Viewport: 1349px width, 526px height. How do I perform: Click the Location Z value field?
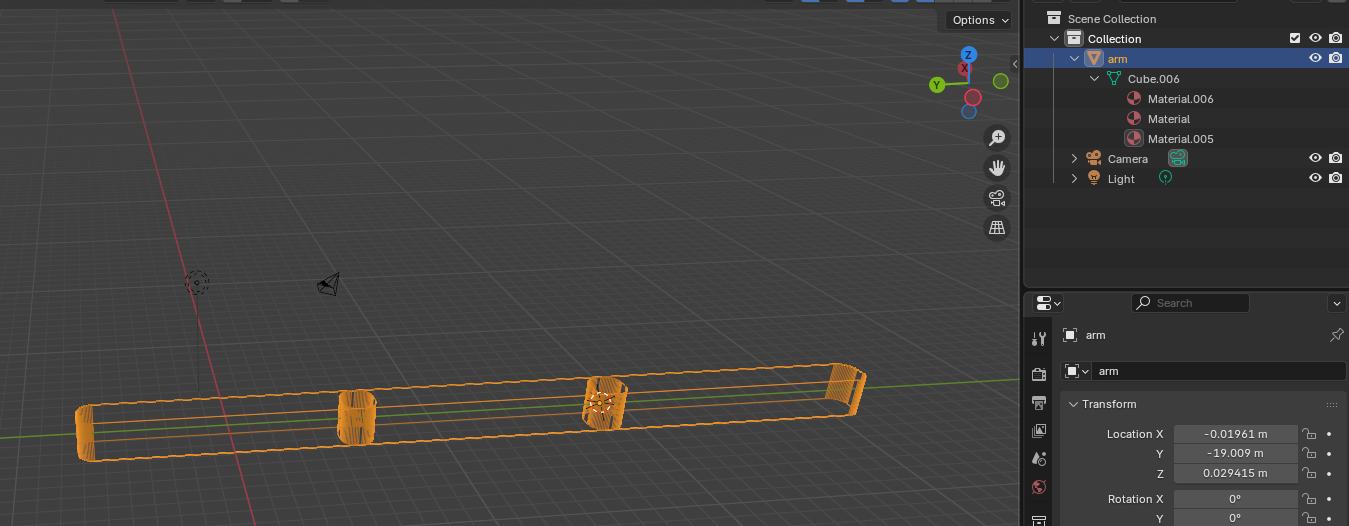pyautogui.click(x=1235, y=473)
